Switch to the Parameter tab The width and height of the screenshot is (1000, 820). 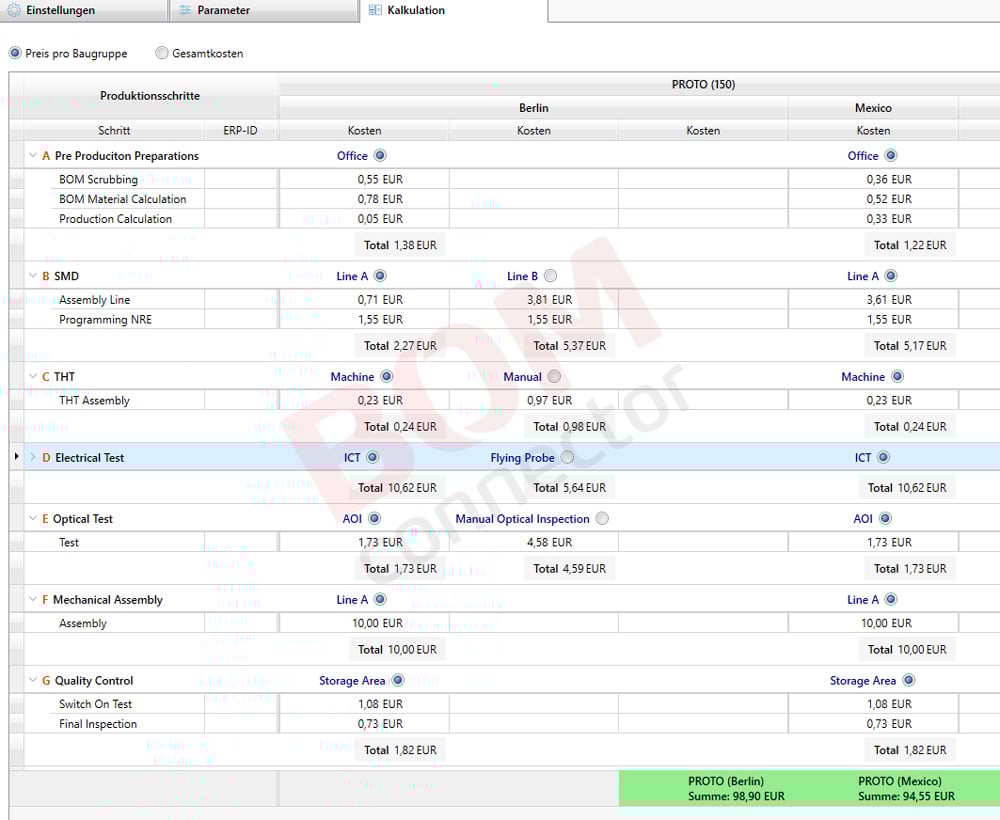point(220,11)
